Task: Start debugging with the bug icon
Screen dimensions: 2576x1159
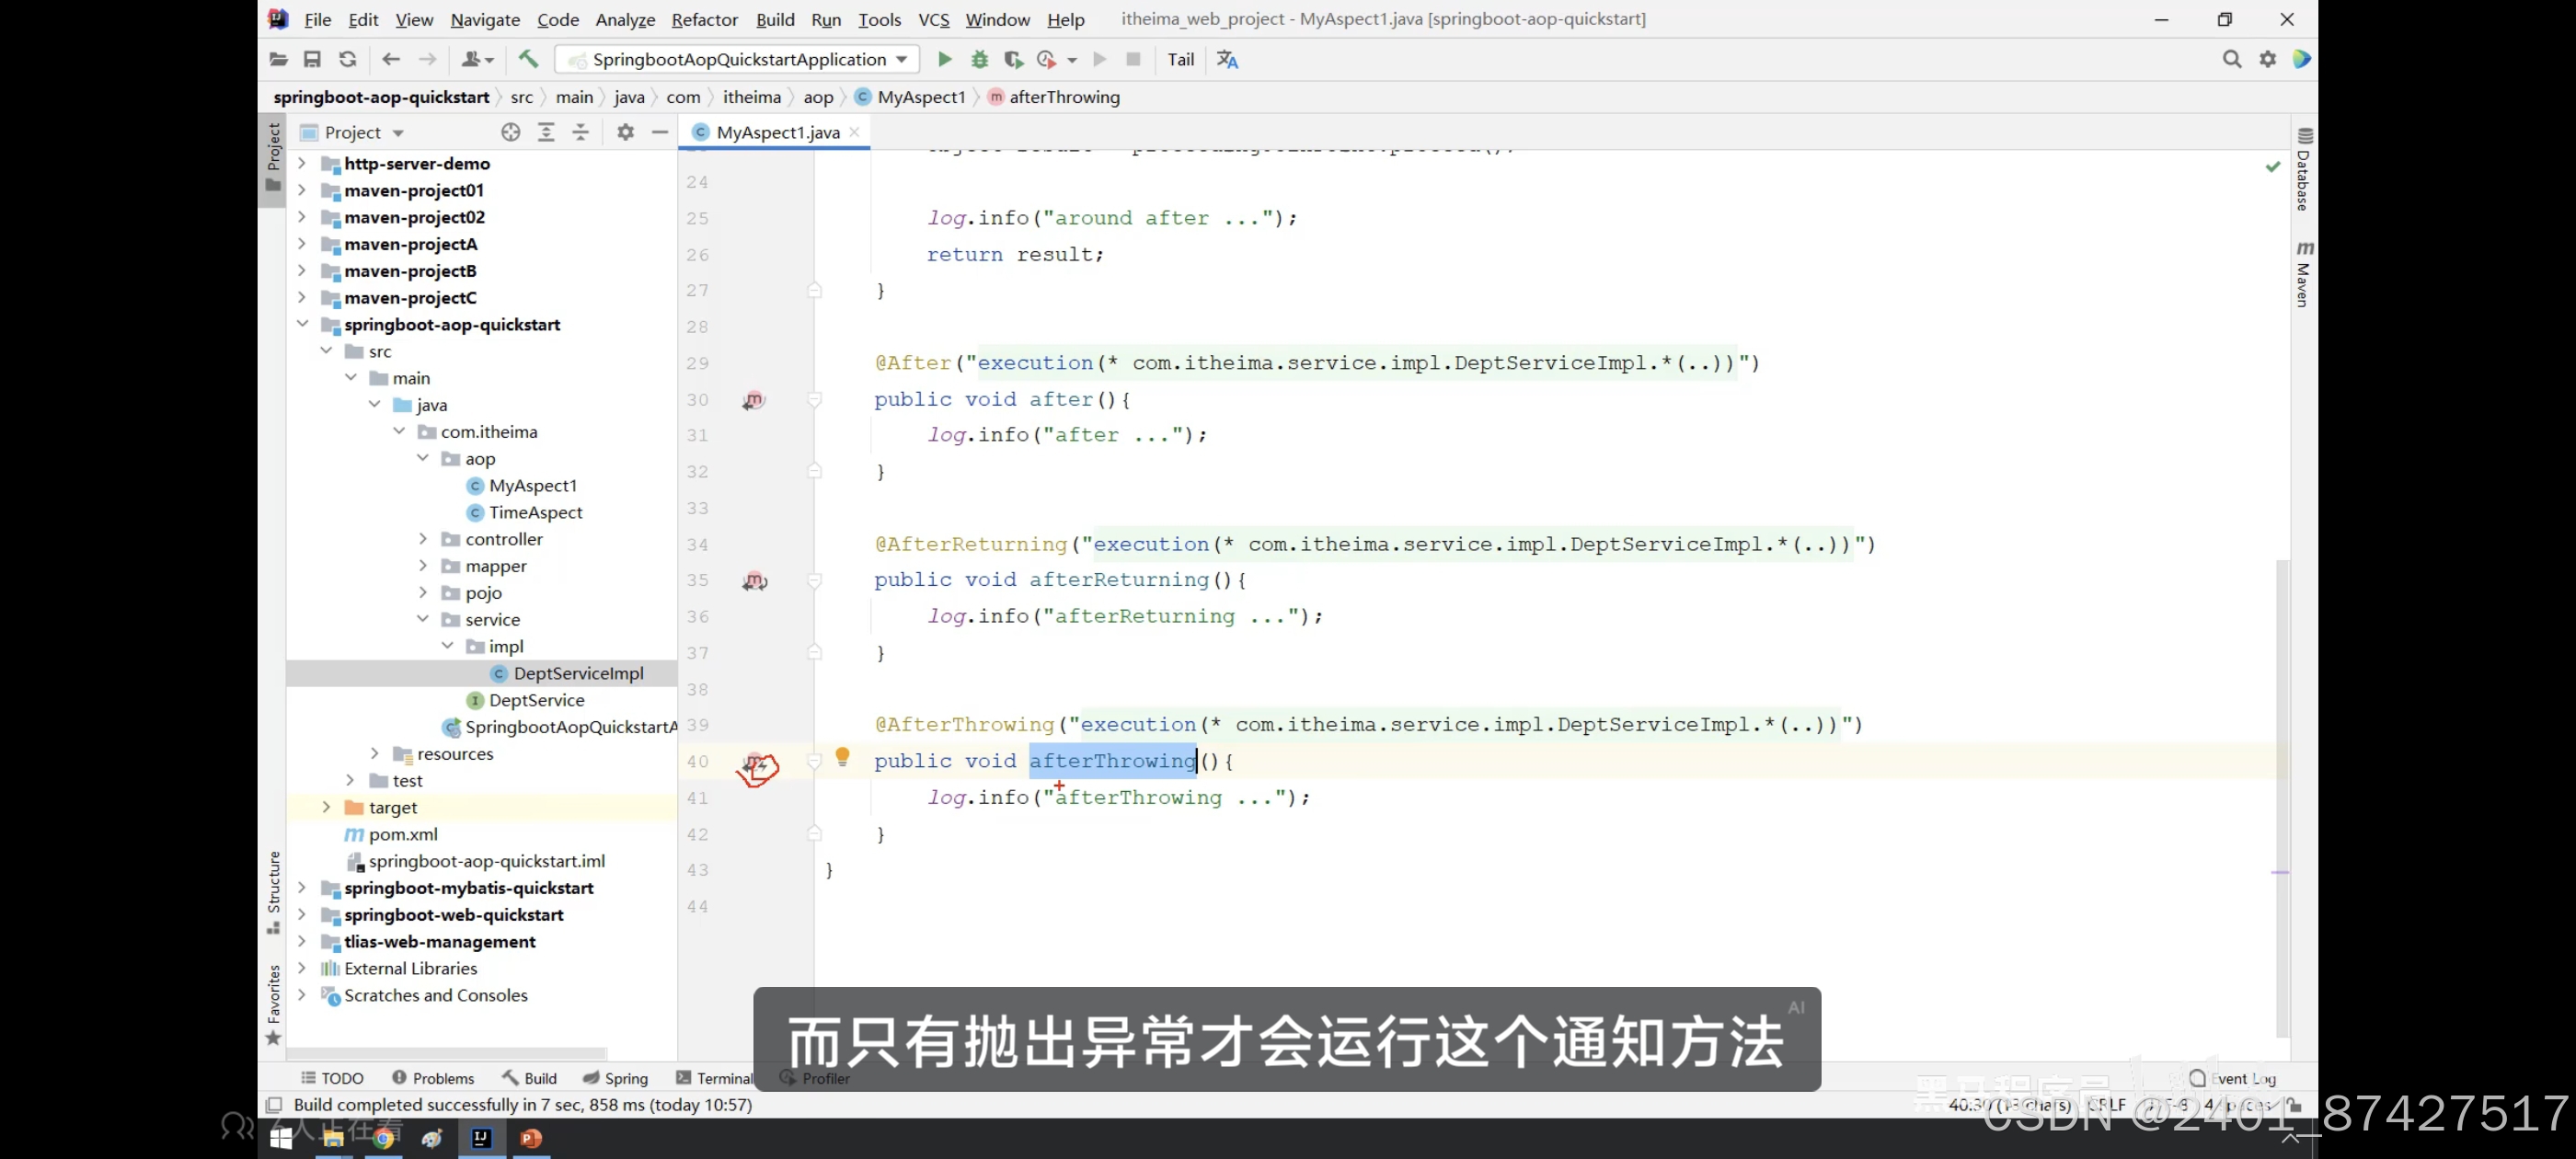Action: 979,59
